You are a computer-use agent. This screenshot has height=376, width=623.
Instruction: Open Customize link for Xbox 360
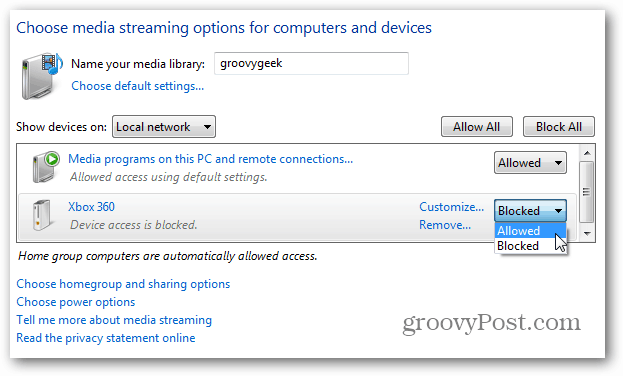pyautogui.click(x=451, y=207)
